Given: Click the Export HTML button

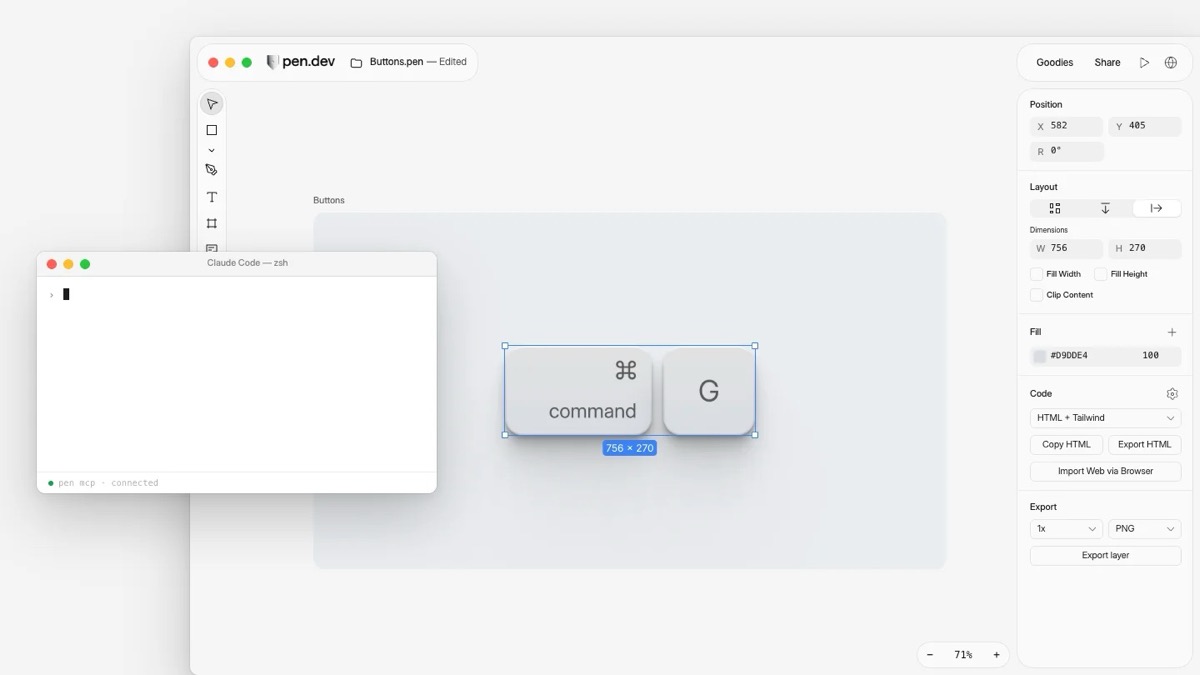Looking at the screenshot, I should pos(1144,445).
